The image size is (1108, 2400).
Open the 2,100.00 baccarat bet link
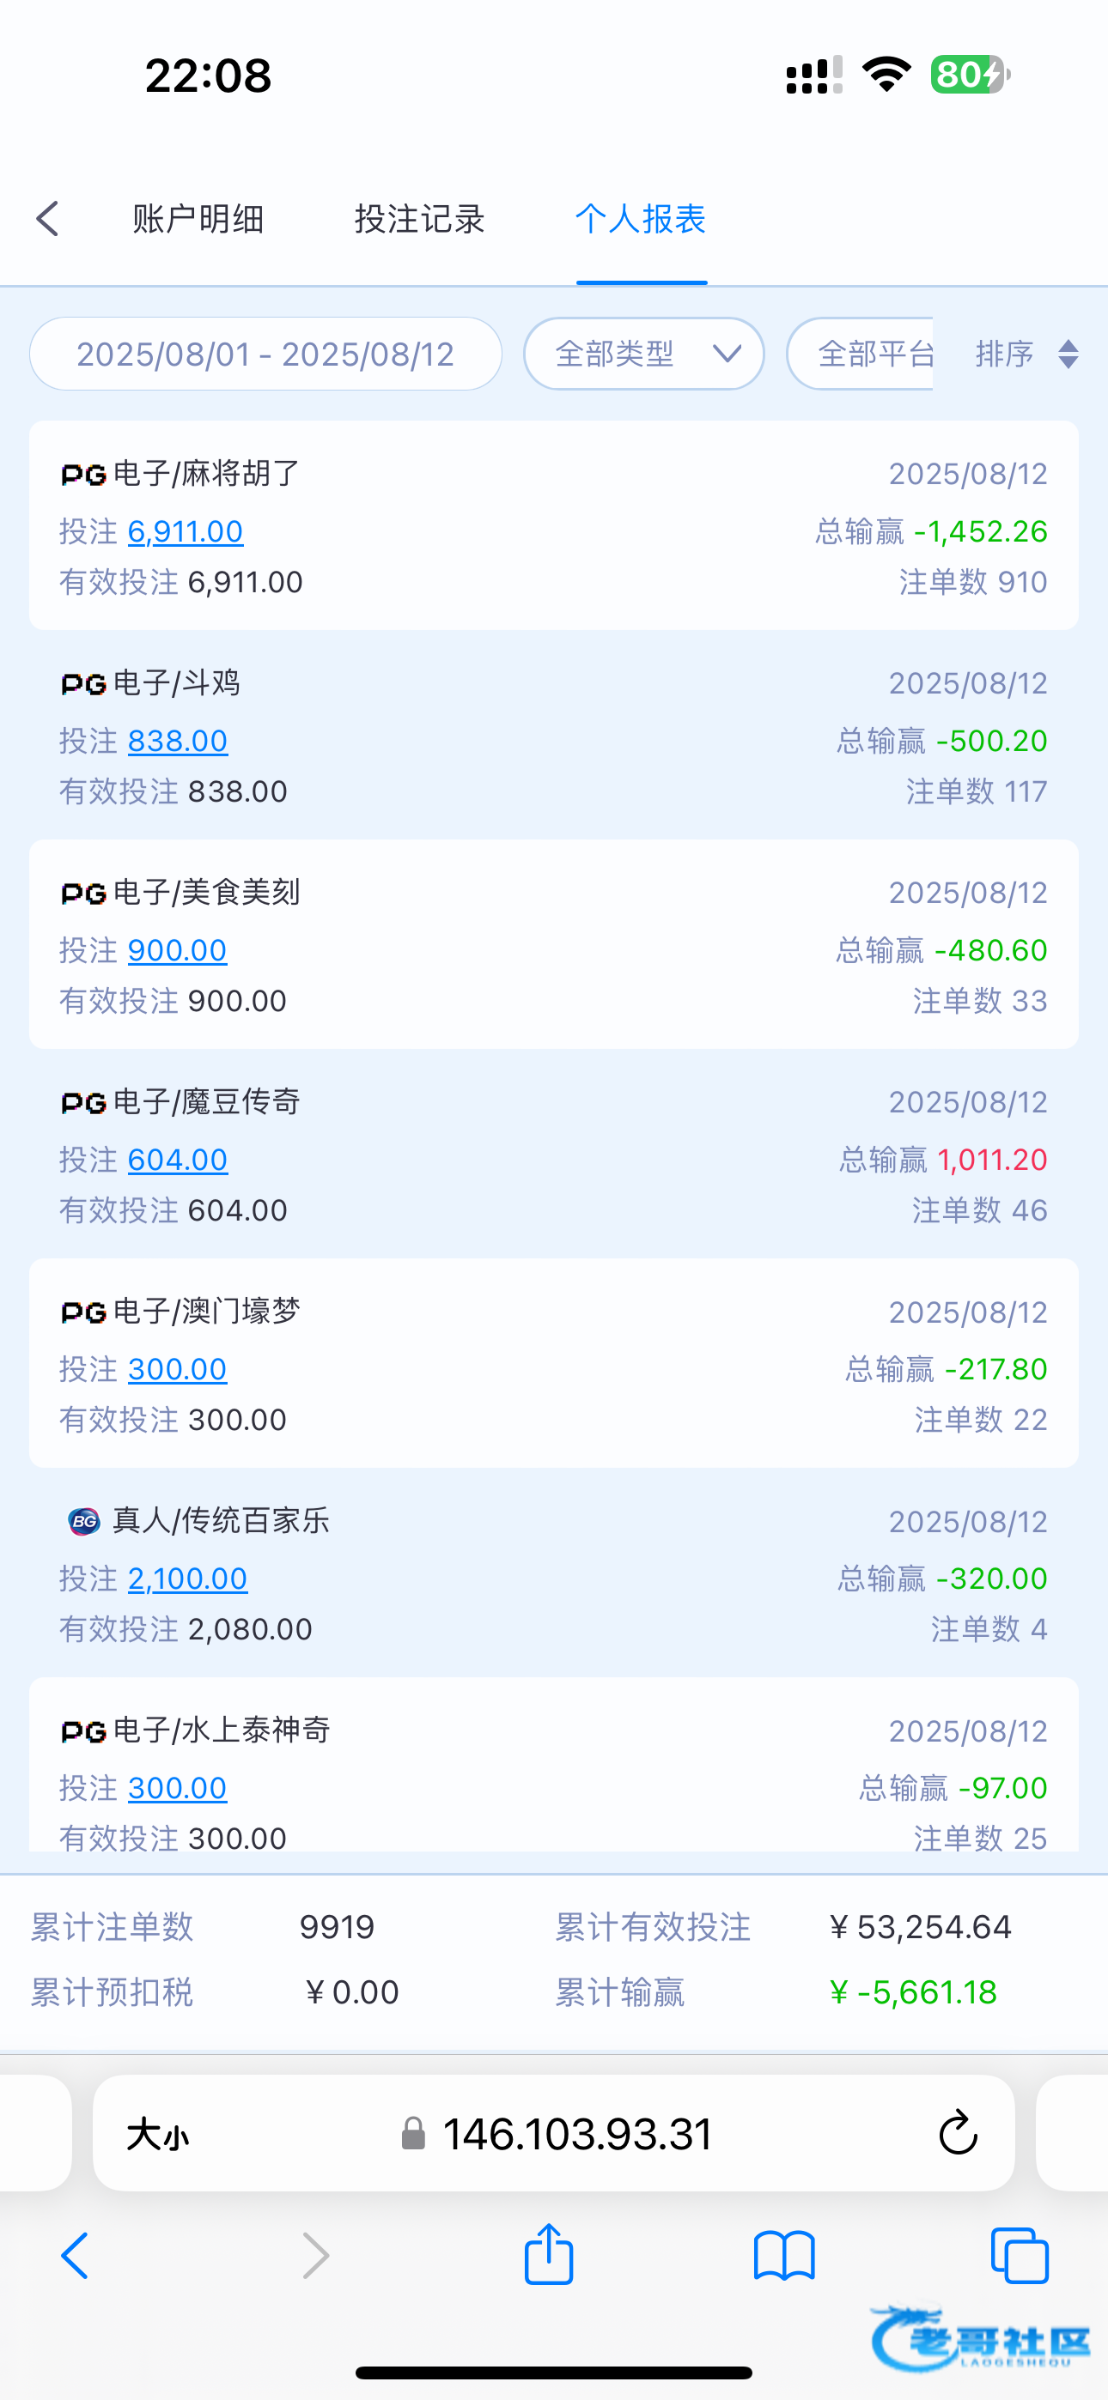coord(187,1578)
